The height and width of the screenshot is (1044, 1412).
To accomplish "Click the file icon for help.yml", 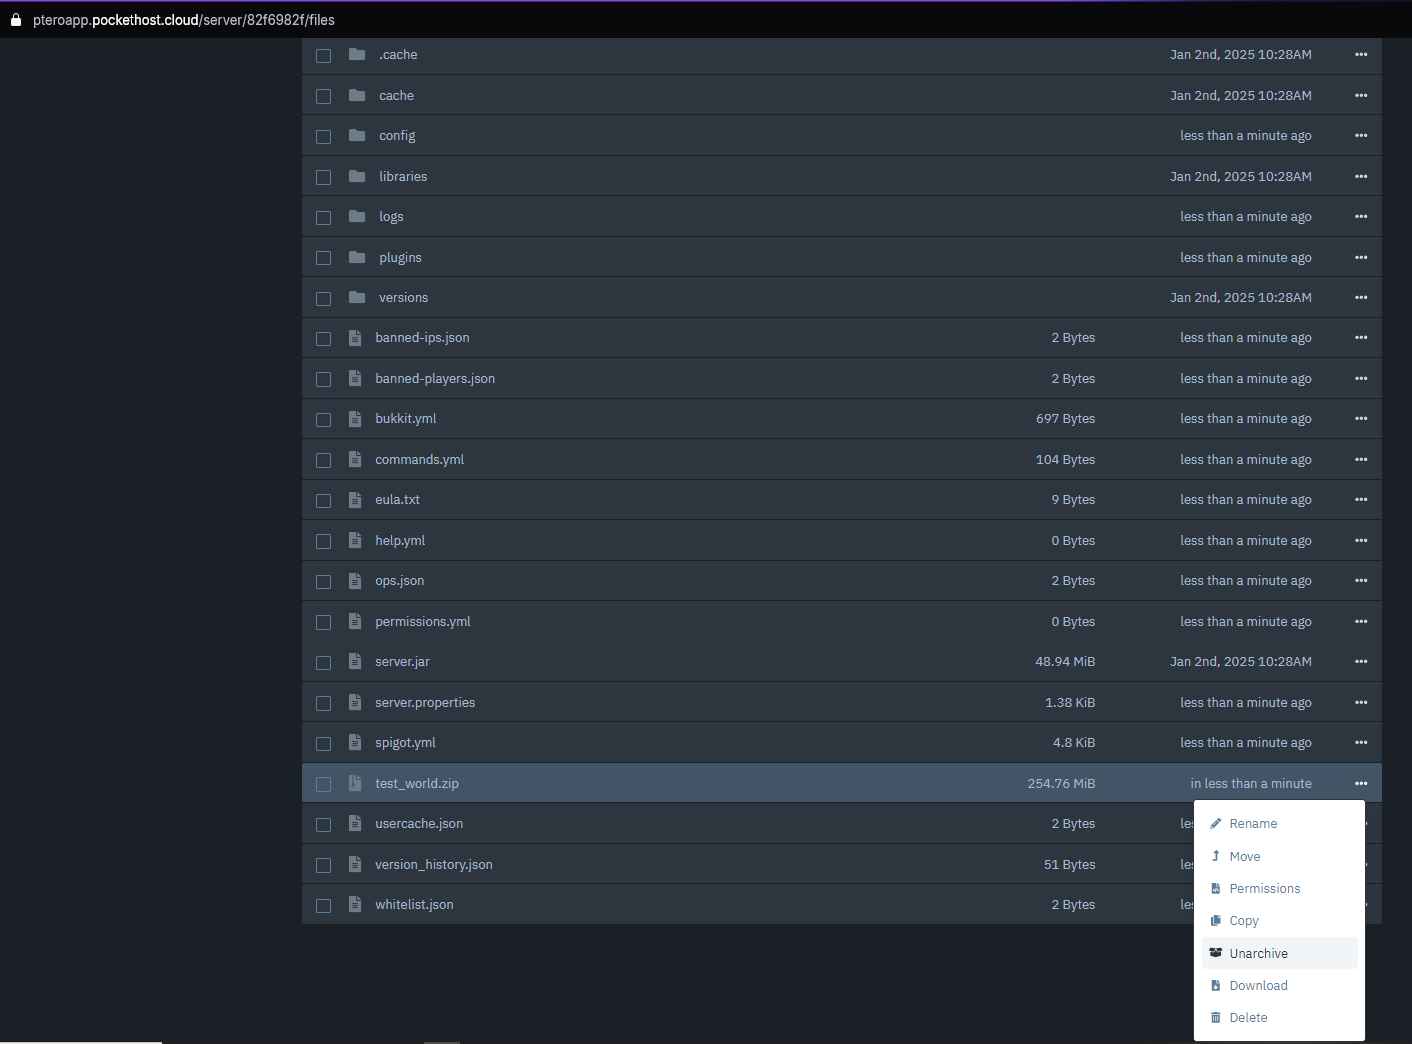I will click(355, 540).
